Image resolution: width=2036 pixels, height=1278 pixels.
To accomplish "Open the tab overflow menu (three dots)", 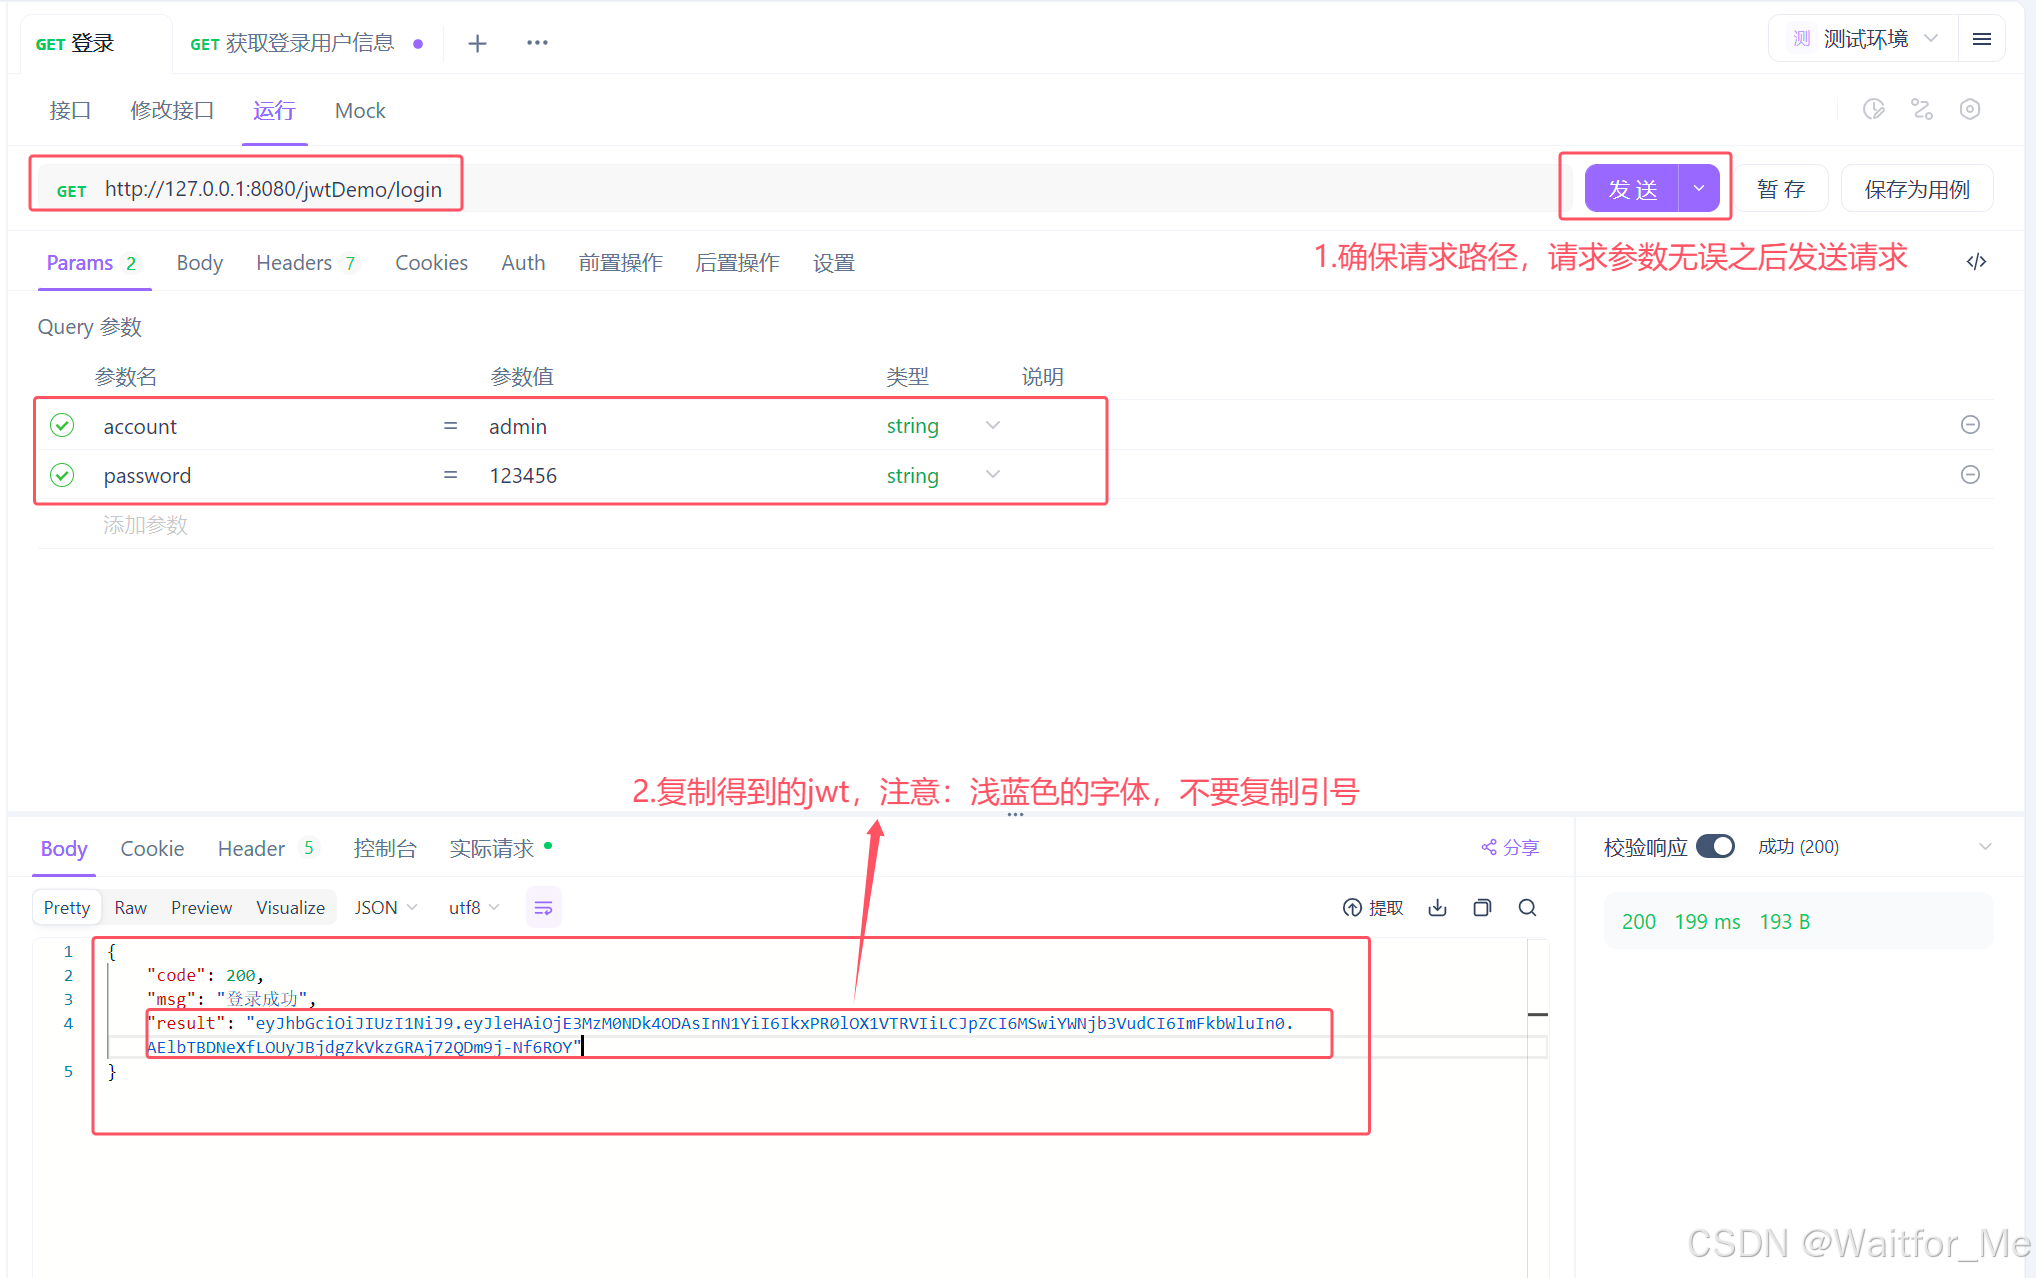I will 537,43.
